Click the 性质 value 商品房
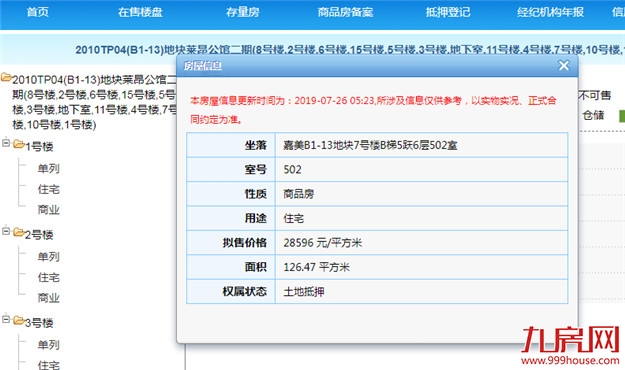 299,194
